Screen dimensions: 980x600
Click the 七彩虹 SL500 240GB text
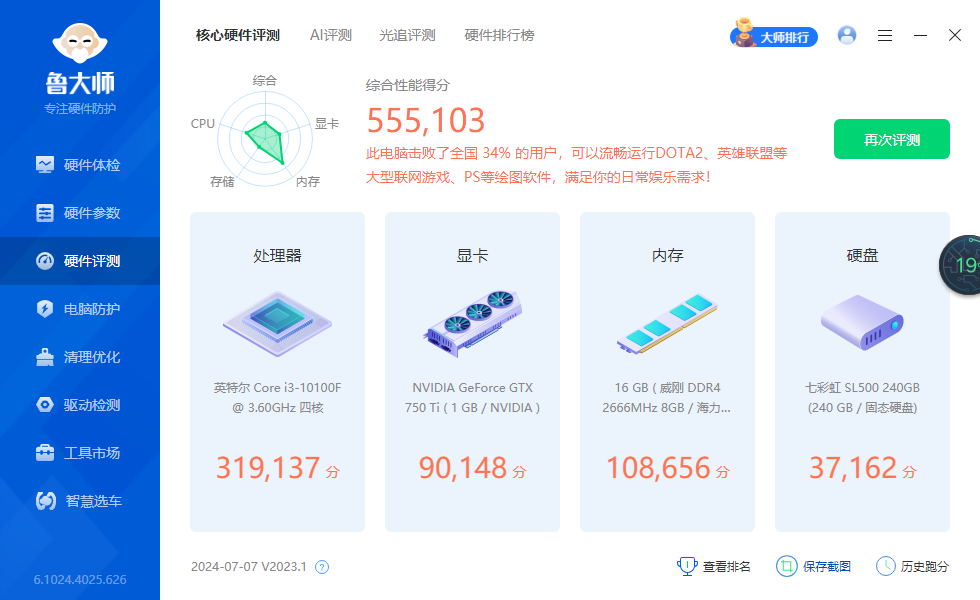(862, 398)
